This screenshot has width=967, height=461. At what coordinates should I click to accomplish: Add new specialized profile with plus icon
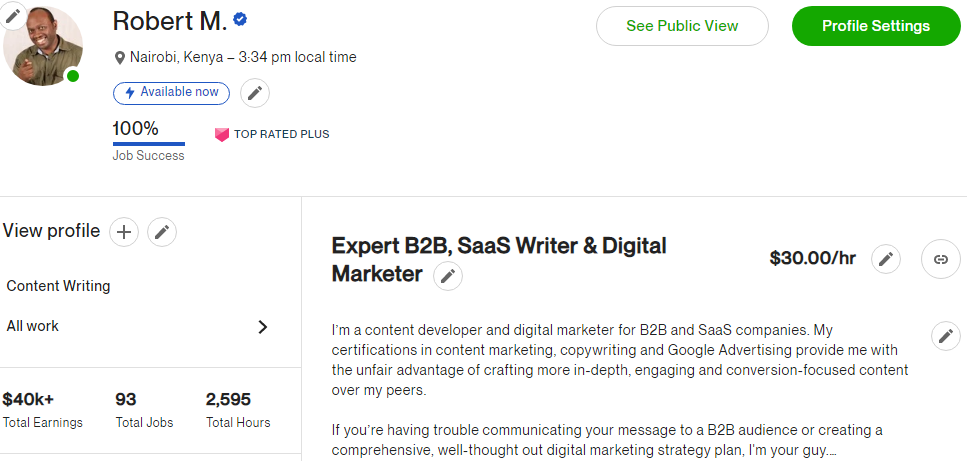[x=123, y=232]
